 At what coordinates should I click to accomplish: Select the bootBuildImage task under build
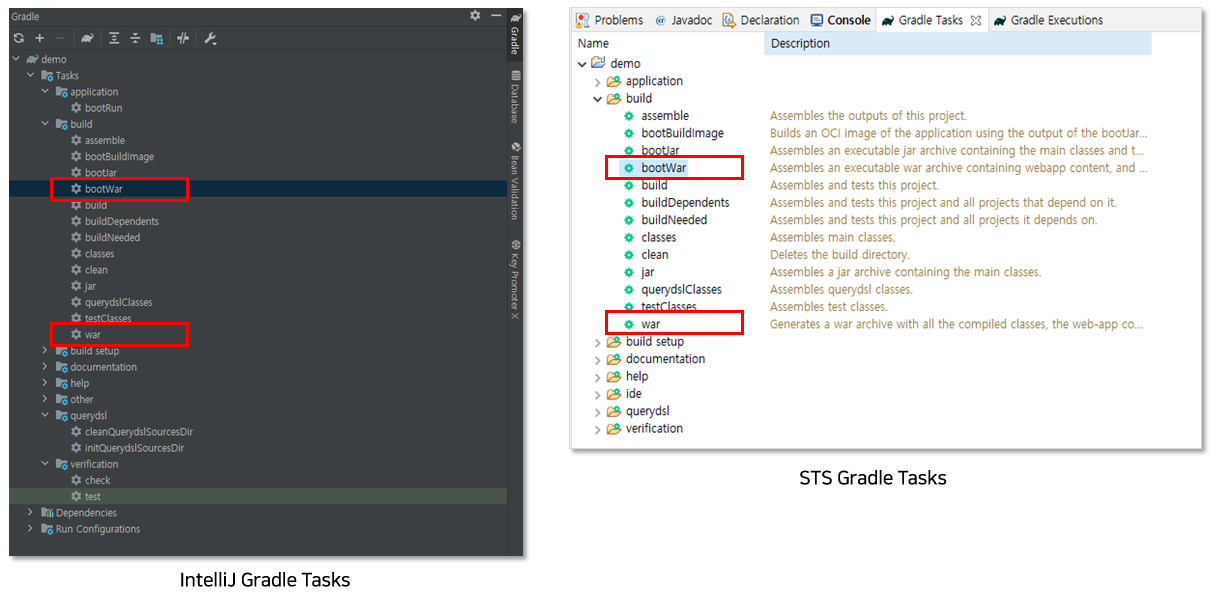[x=110, y=156]
